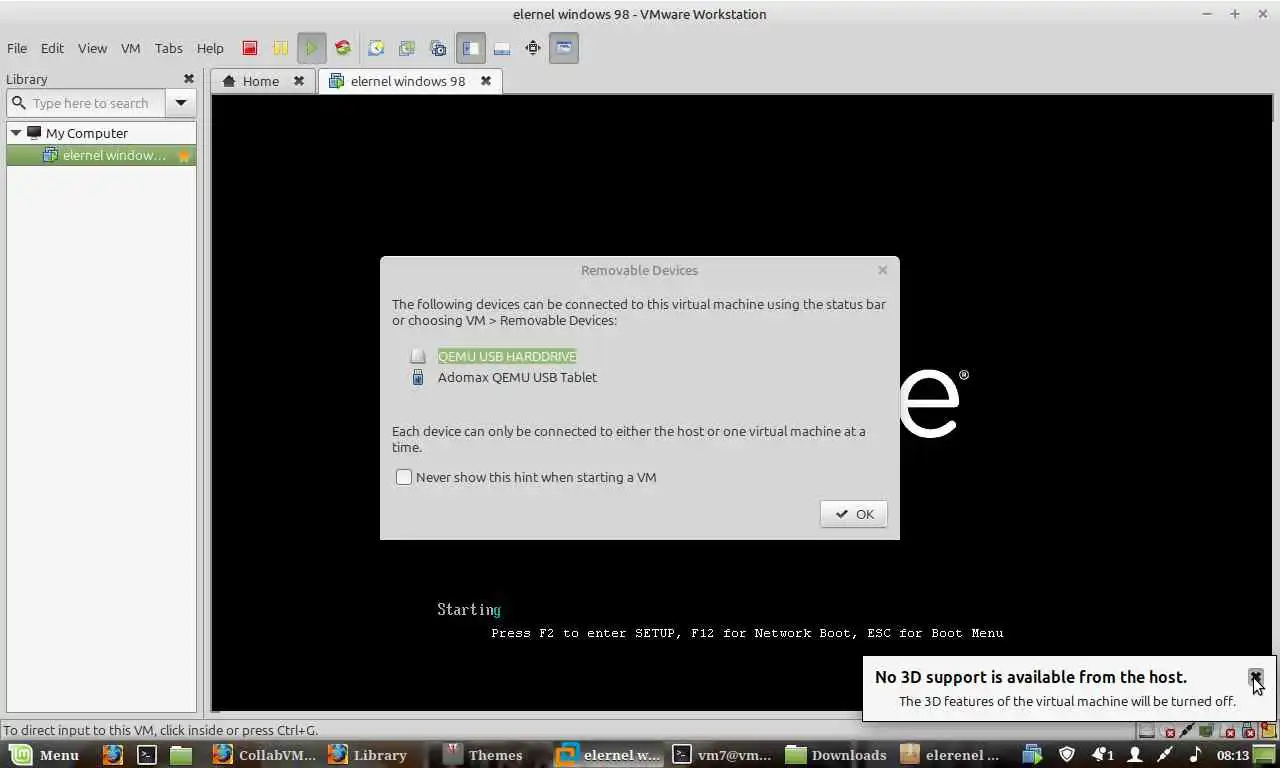
Task: Click the rightmost yellow message log status icon
Action: (1268, 731)
